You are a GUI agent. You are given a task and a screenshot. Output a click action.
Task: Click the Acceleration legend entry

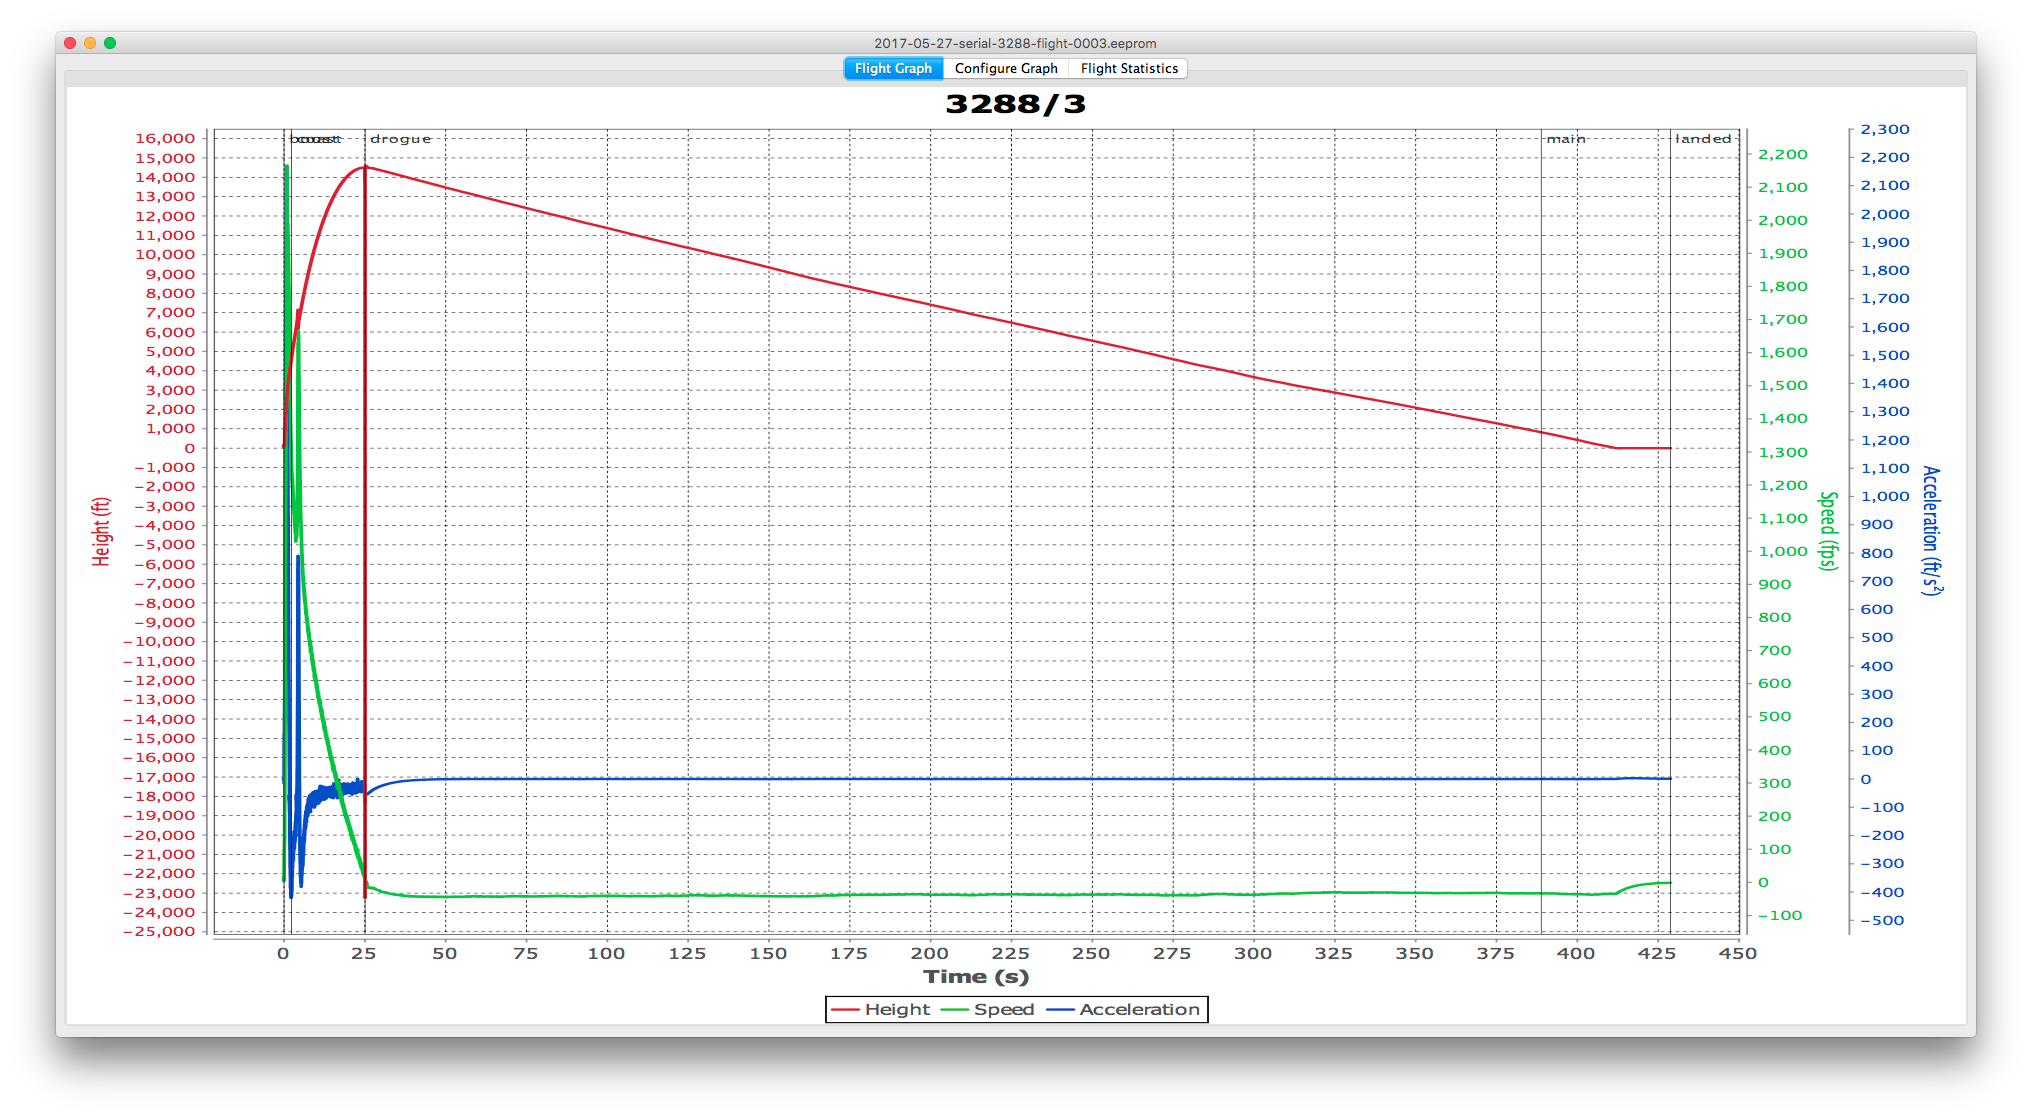[x=1139, y=1010]
